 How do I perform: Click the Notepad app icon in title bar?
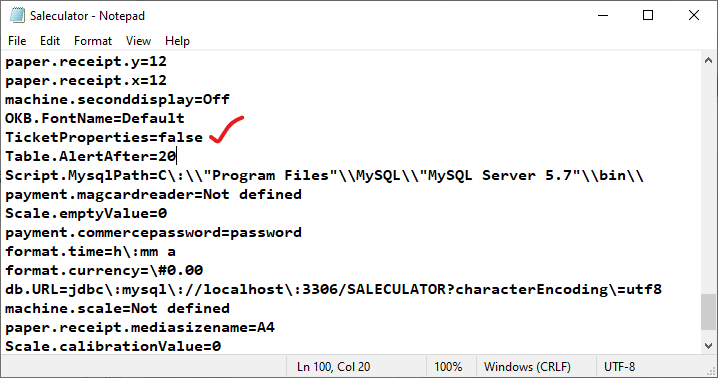point(17,15)
